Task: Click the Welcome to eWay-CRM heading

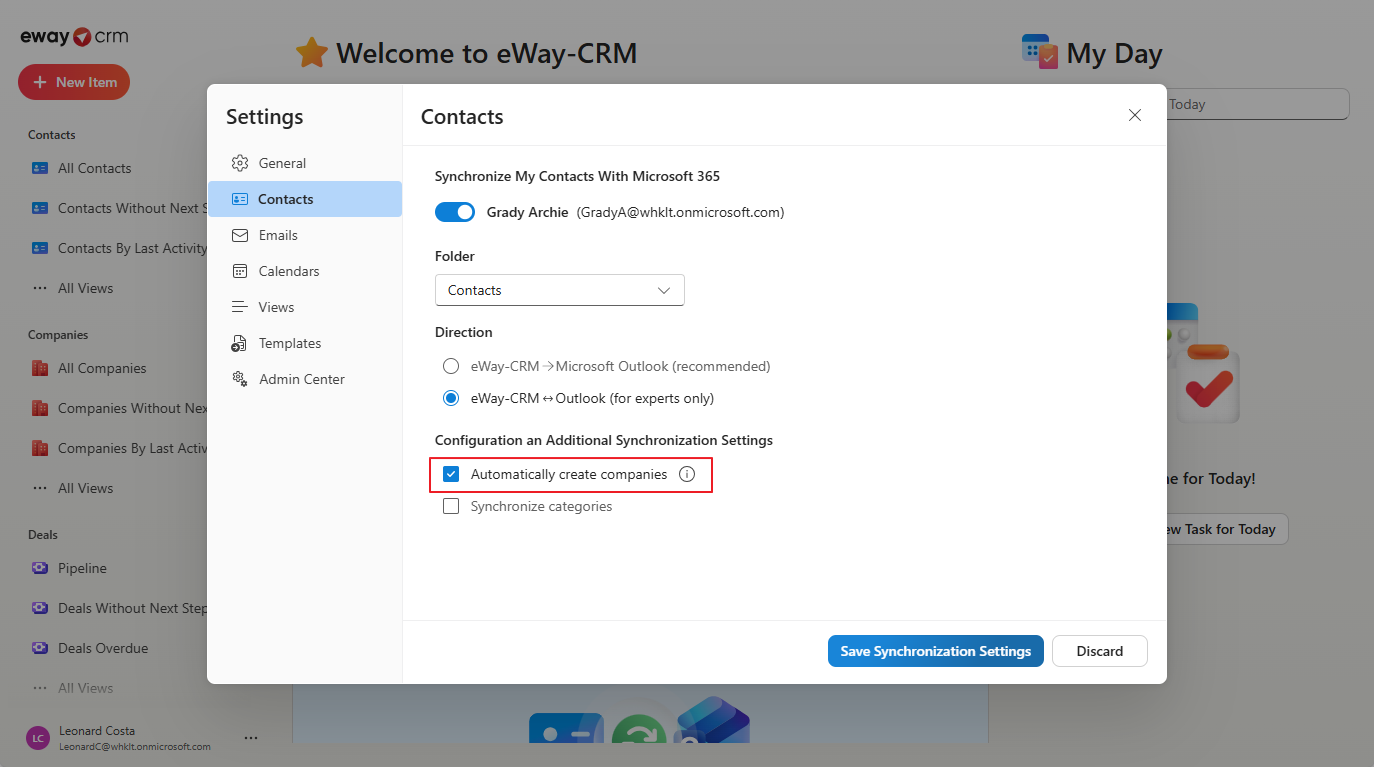Action: coord(486,53)
